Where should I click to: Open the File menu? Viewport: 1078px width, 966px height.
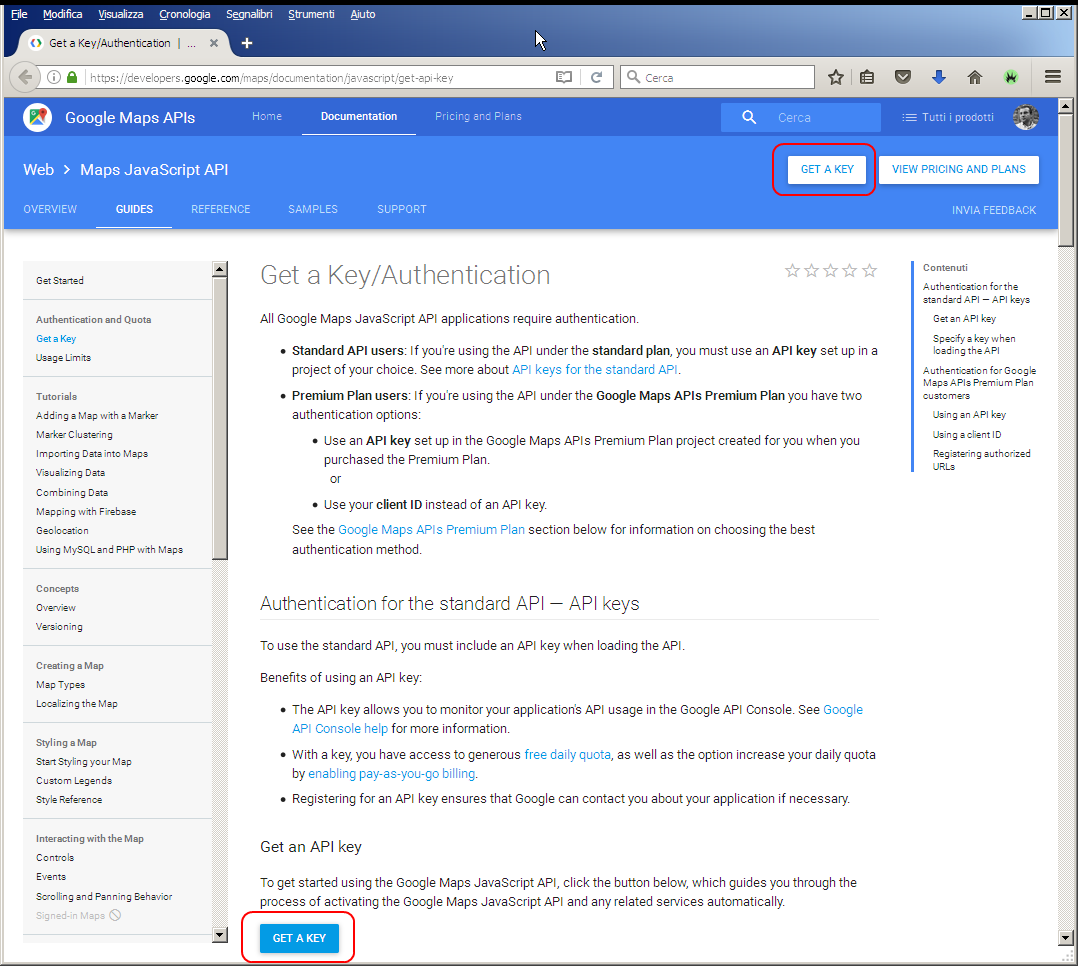[19, 14]
